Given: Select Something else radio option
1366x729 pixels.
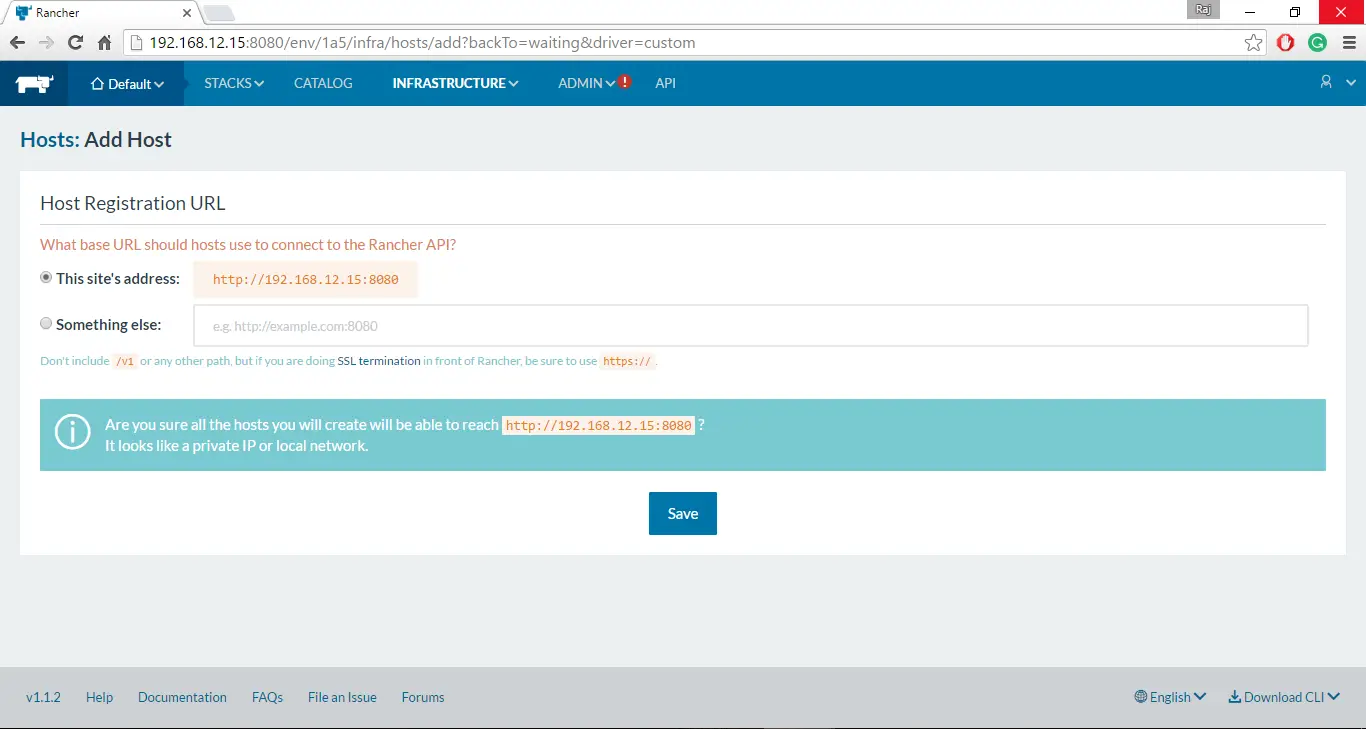Looking at the screenshot, I should 46,324.
